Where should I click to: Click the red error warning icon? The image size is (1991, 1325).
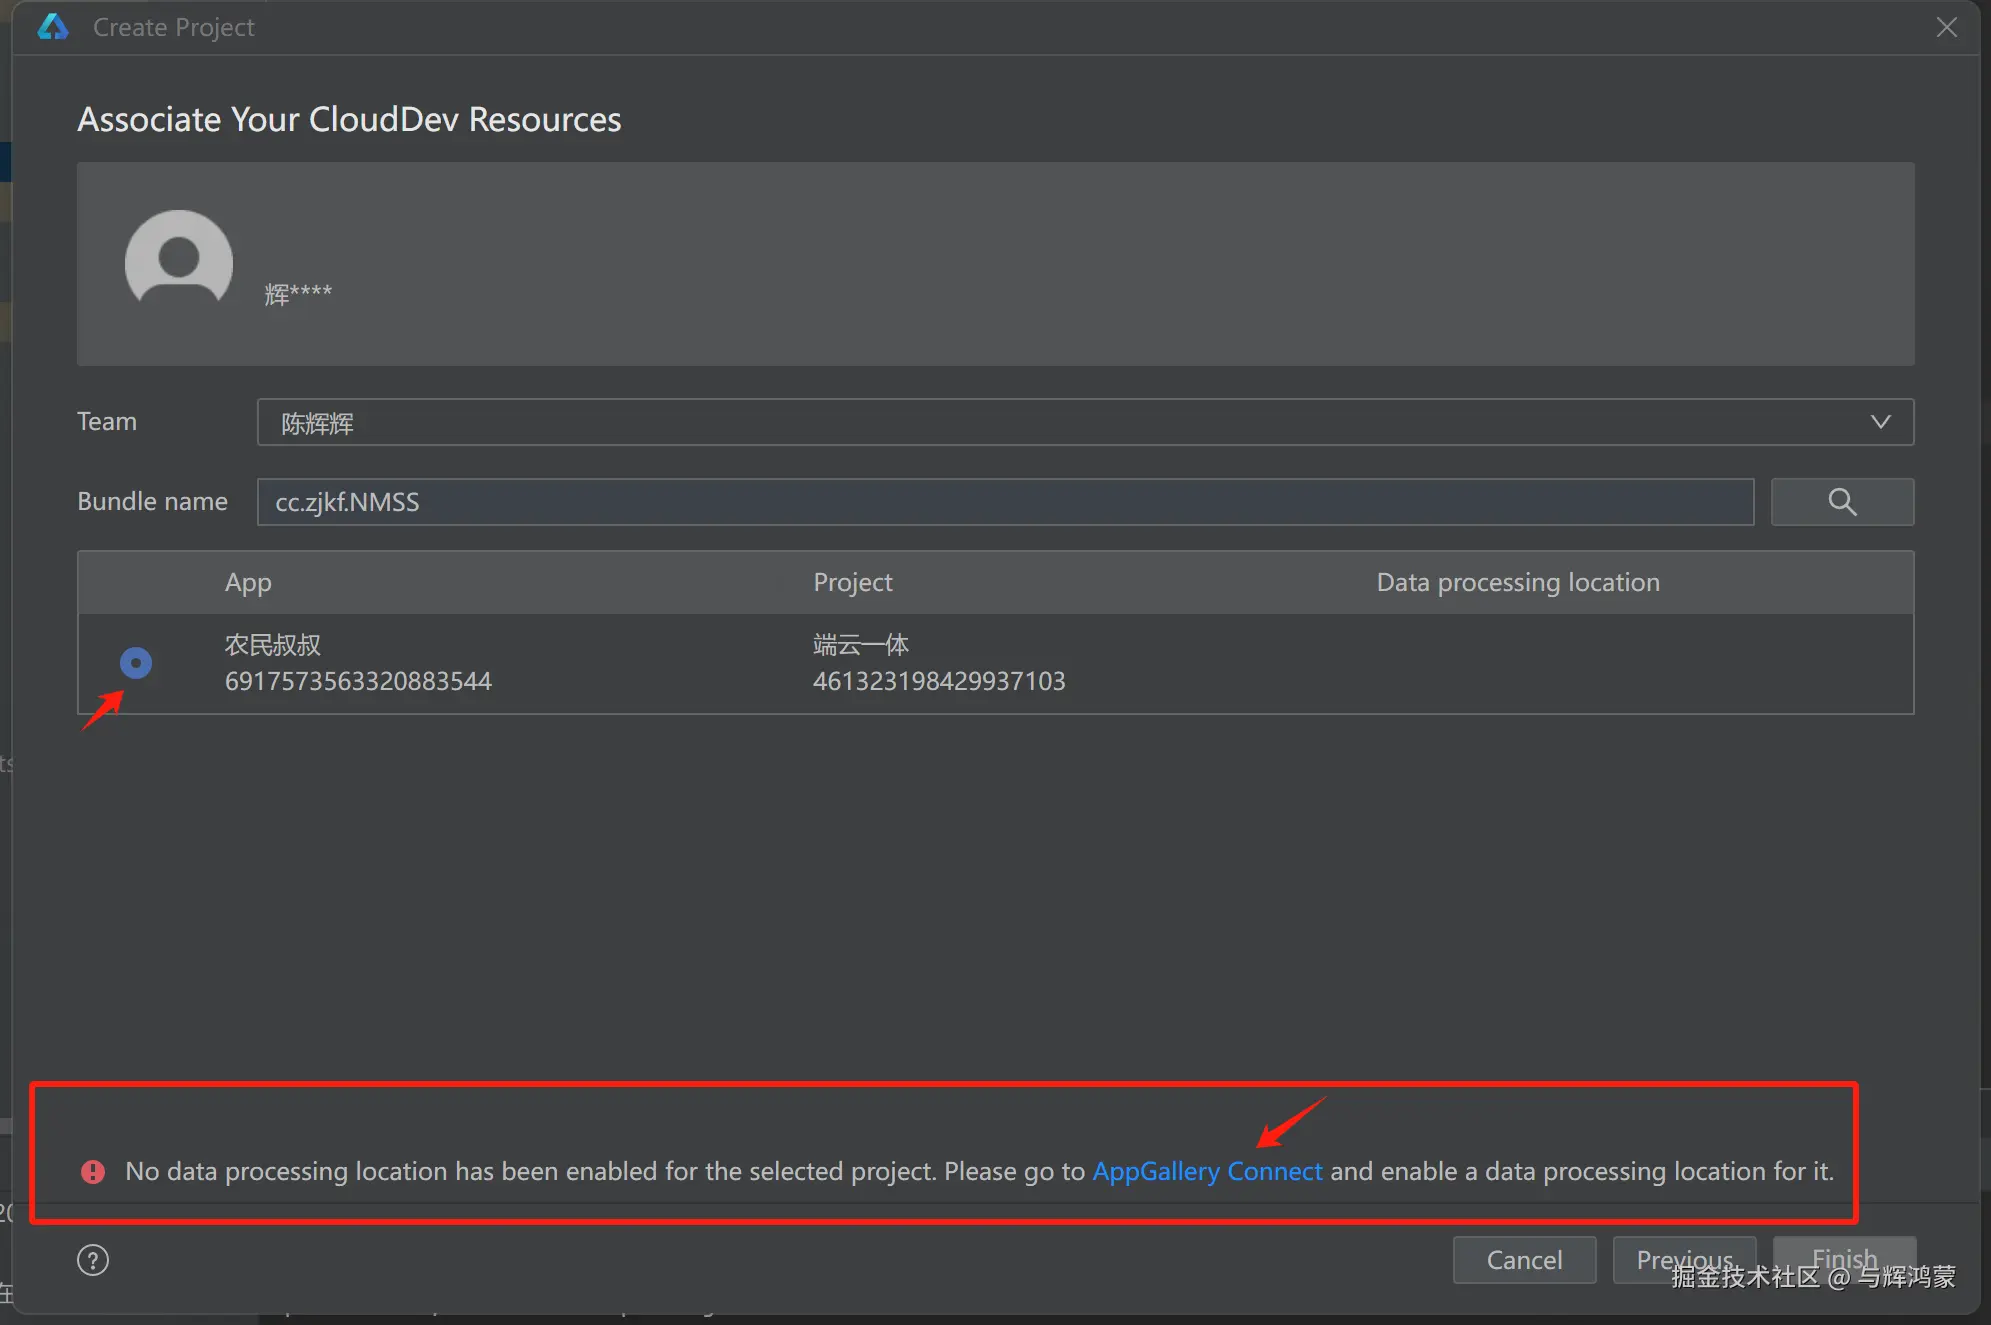click(x=93, y=1171)
